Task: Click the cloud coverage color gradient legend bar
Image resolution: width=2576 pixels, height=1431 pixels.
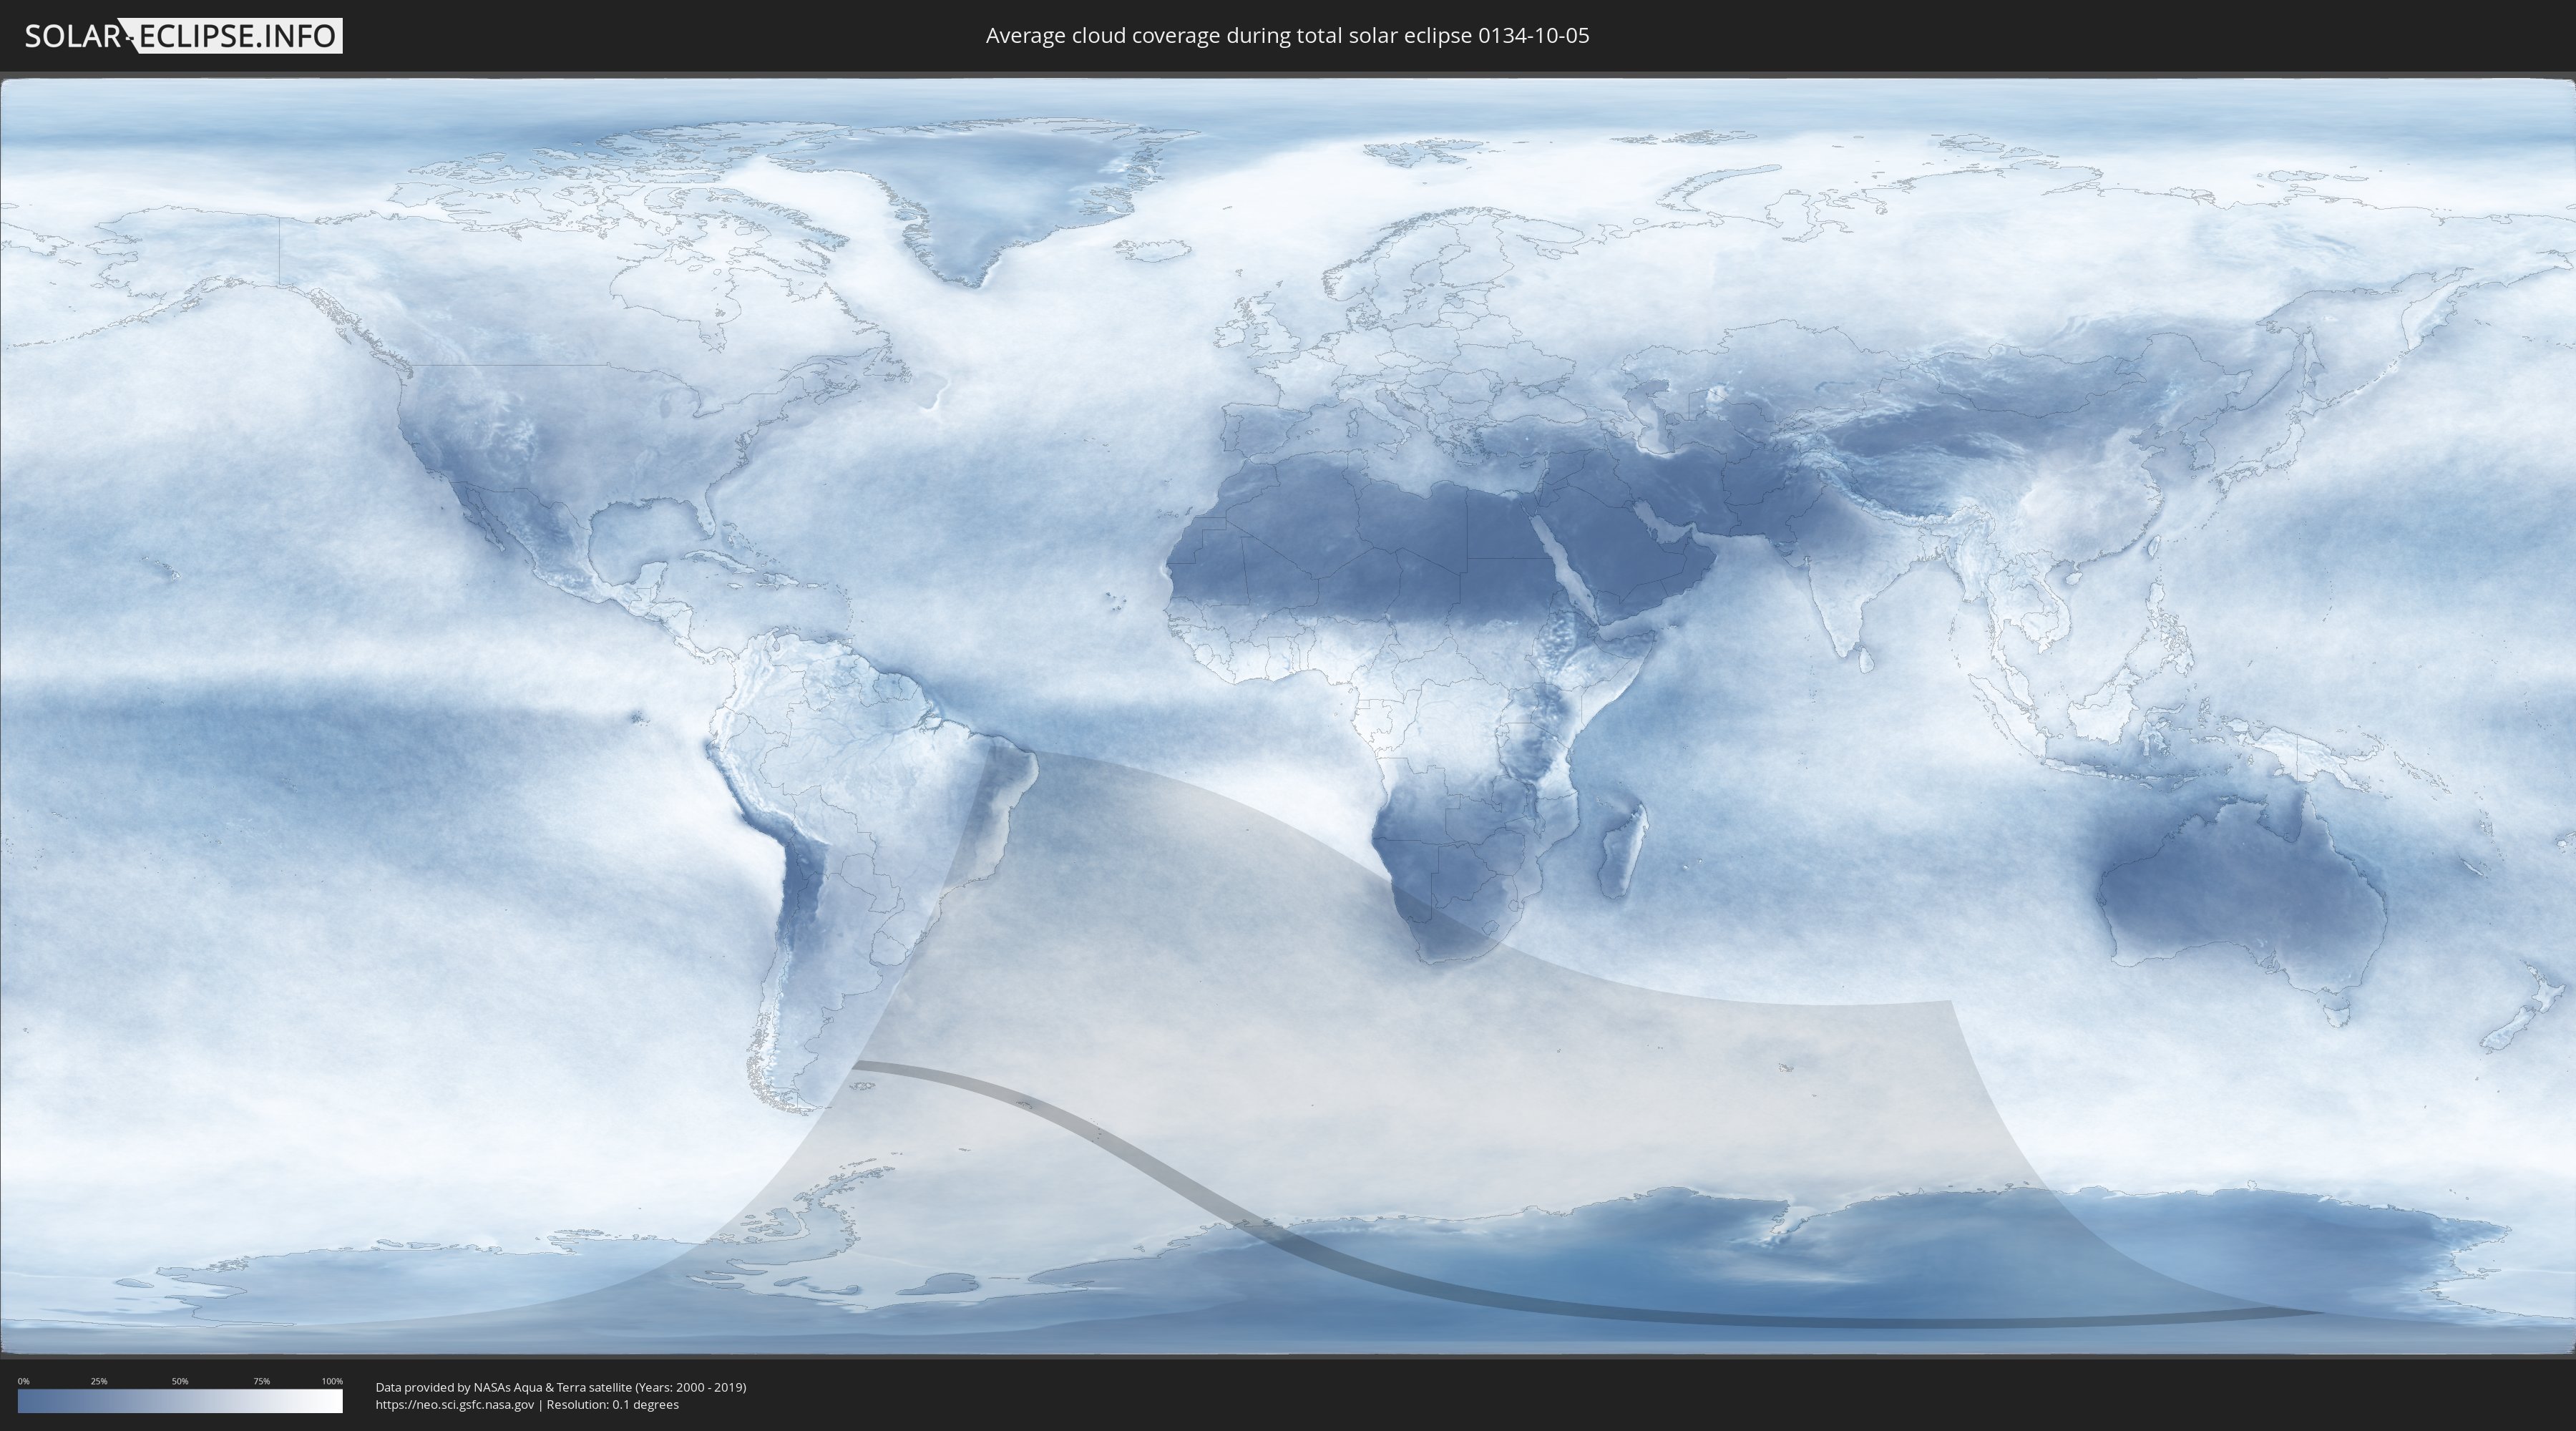Action: click(180, 1401)
